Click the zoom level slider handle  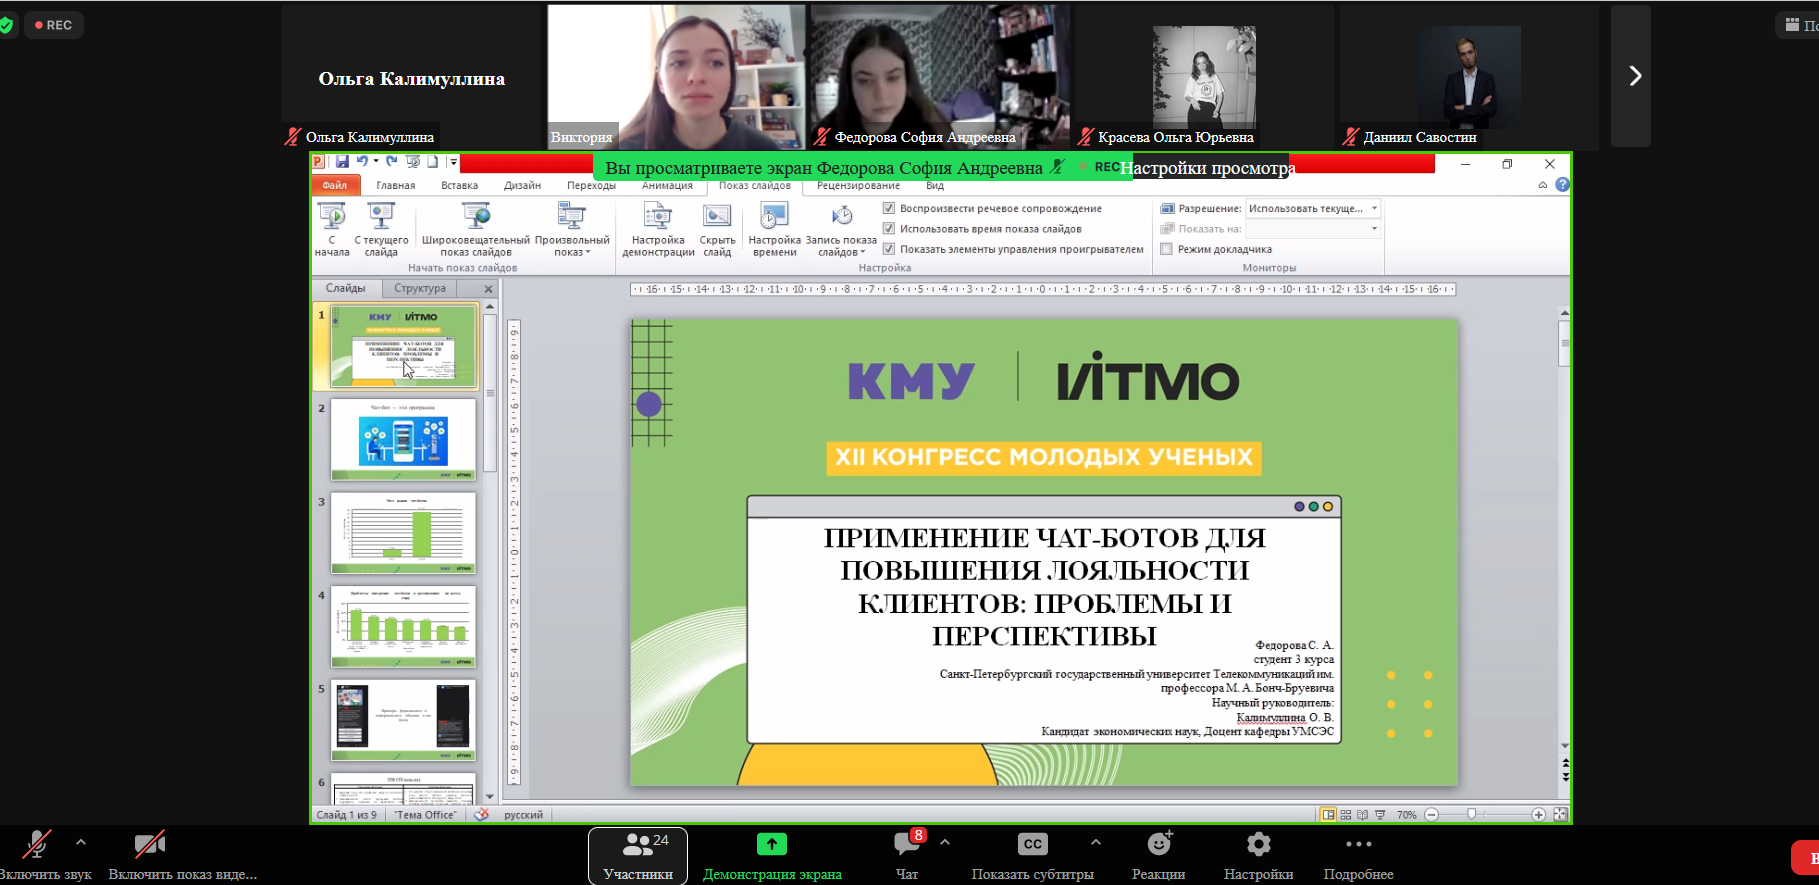click(1471, 815)
